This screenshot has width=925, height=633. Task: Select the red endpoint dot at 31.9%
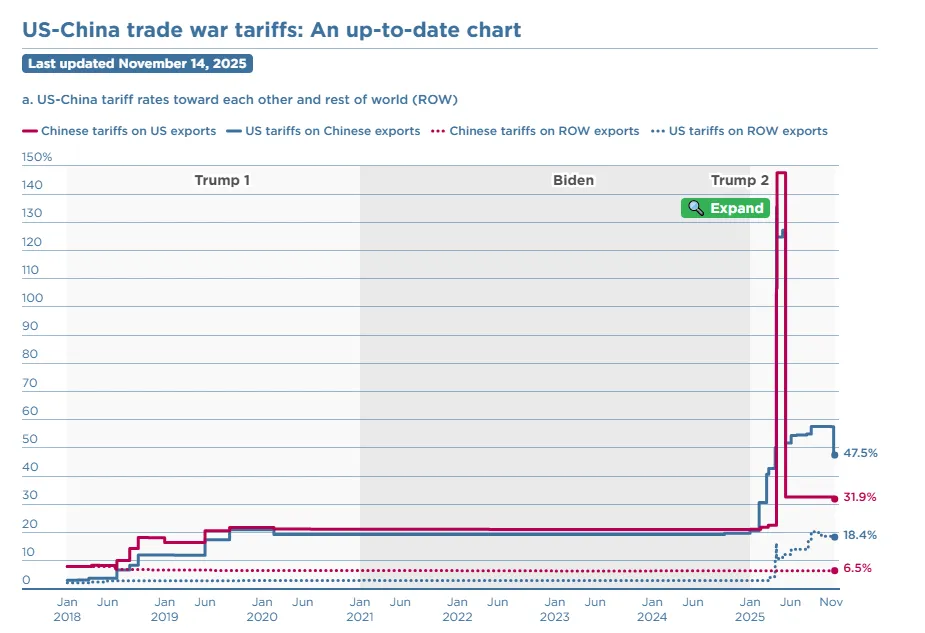point(835,498)
